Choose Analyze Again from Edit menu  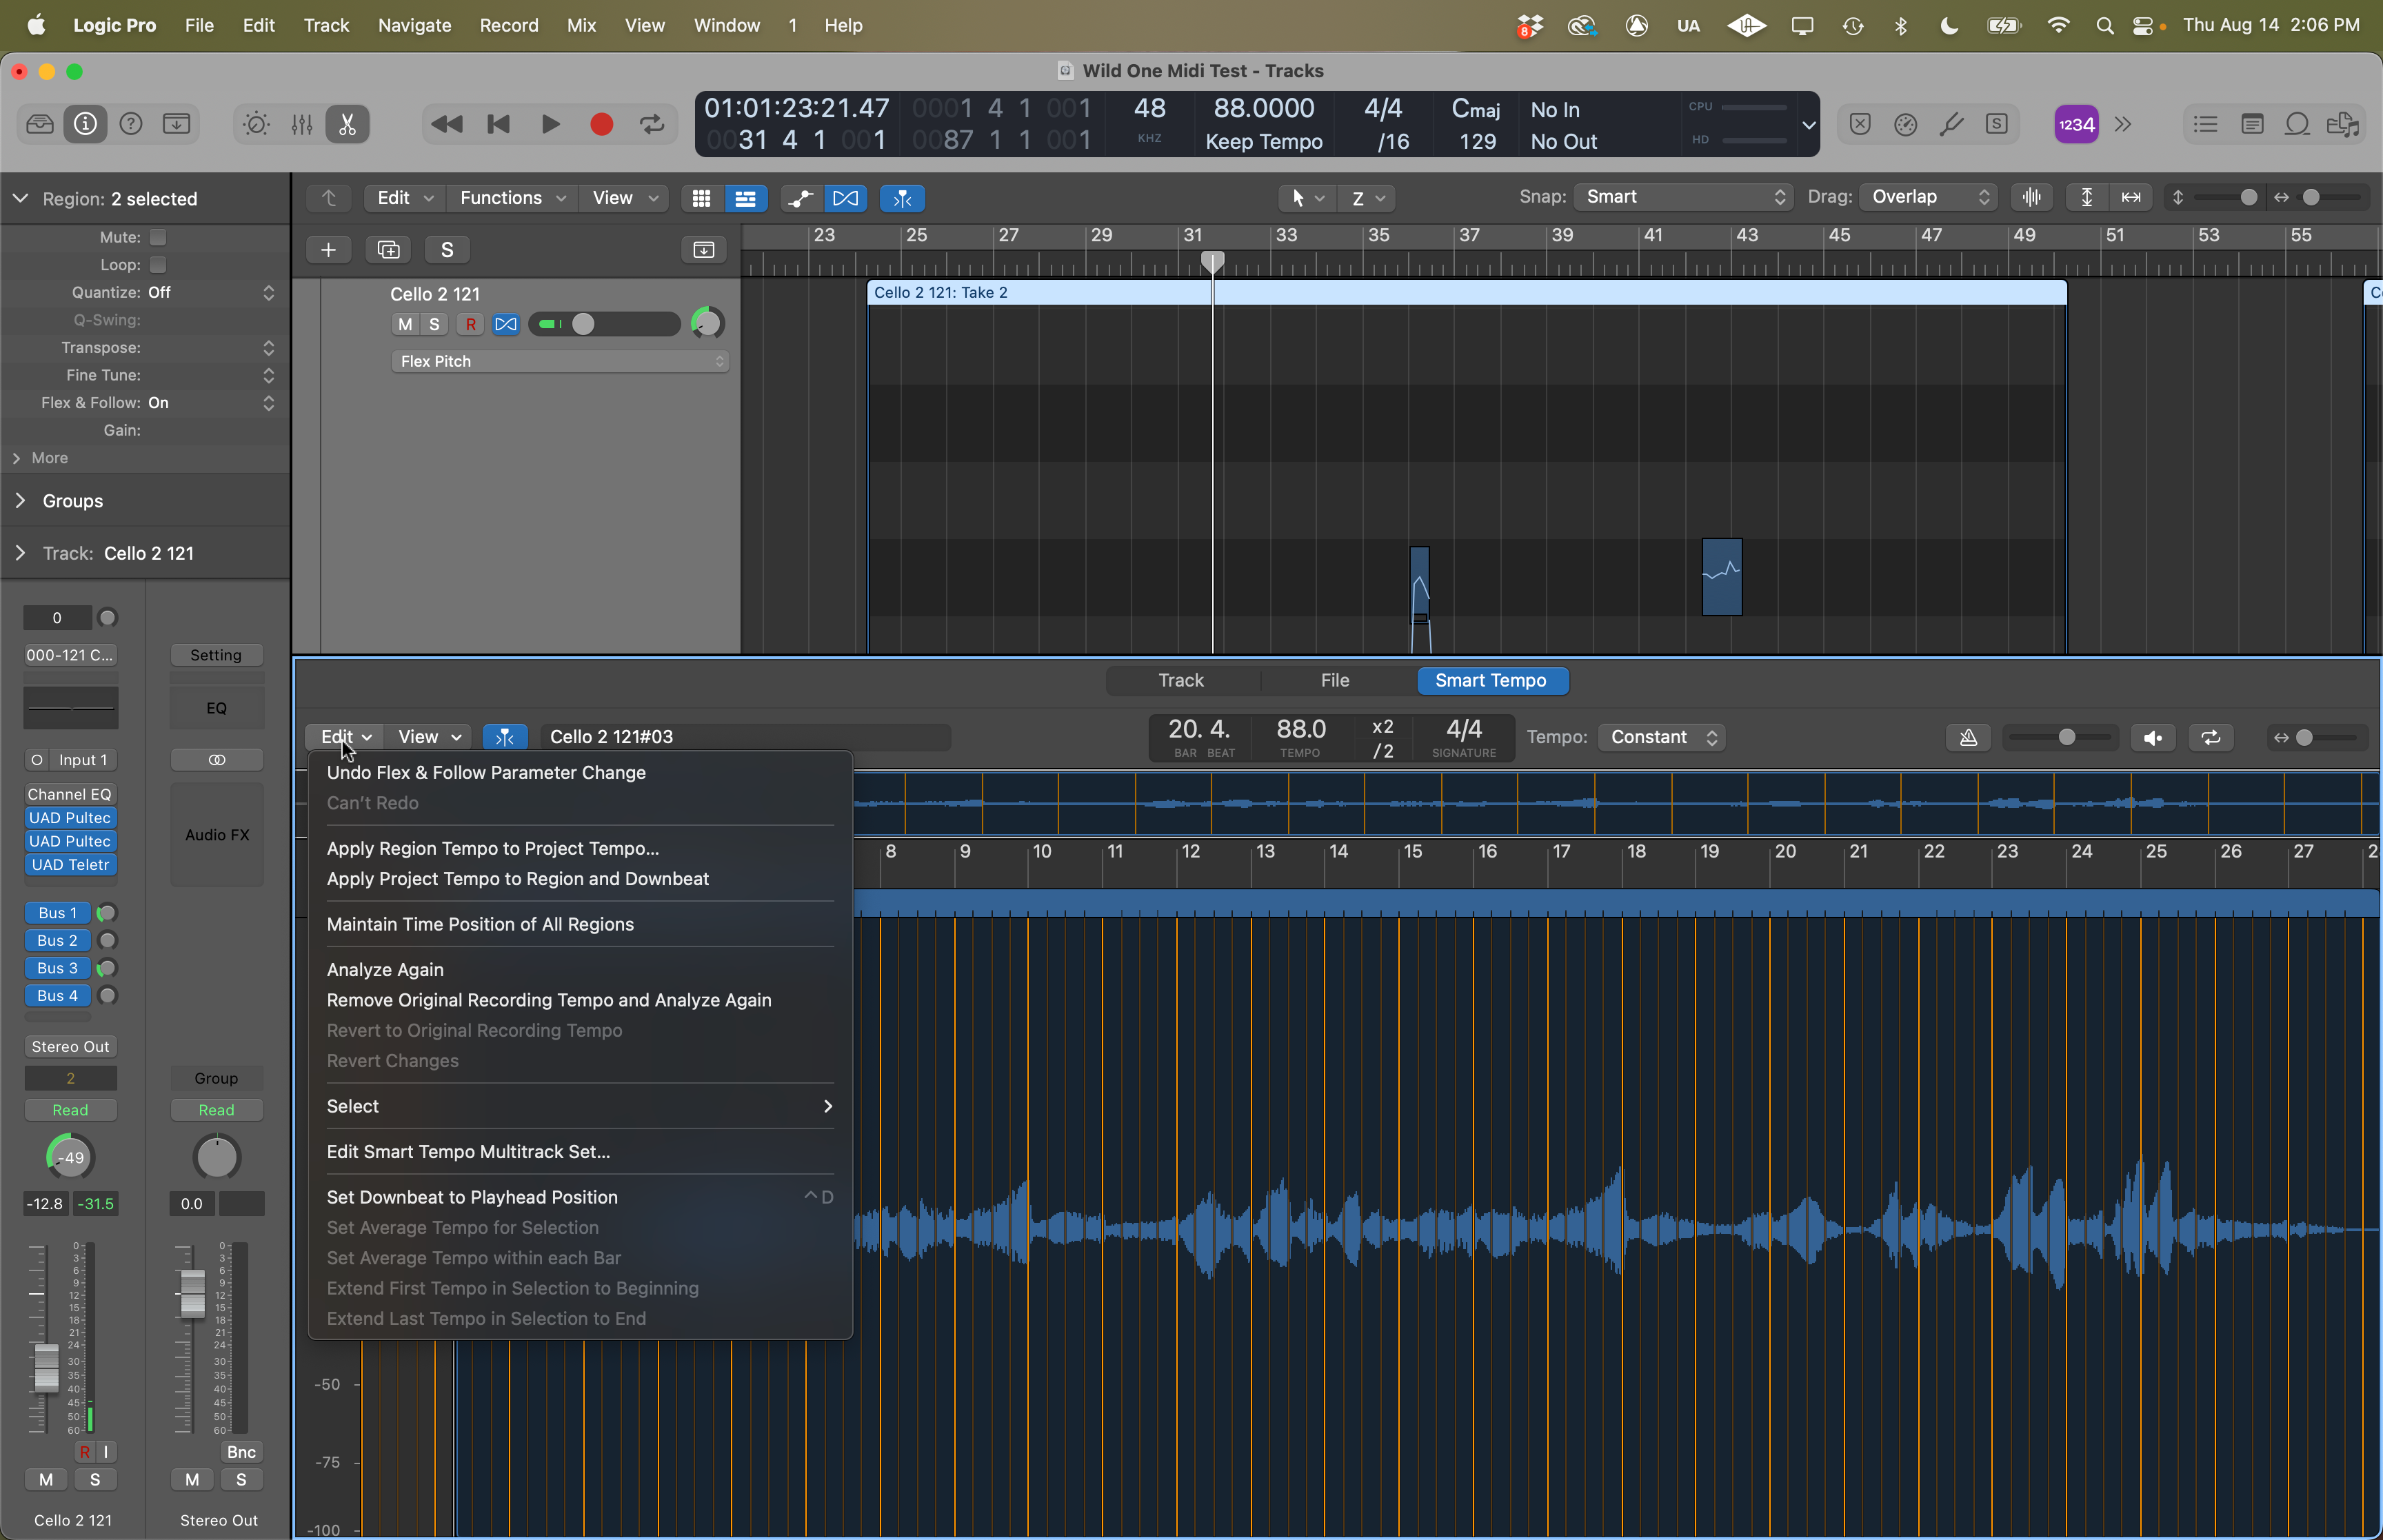pos(385,969)
